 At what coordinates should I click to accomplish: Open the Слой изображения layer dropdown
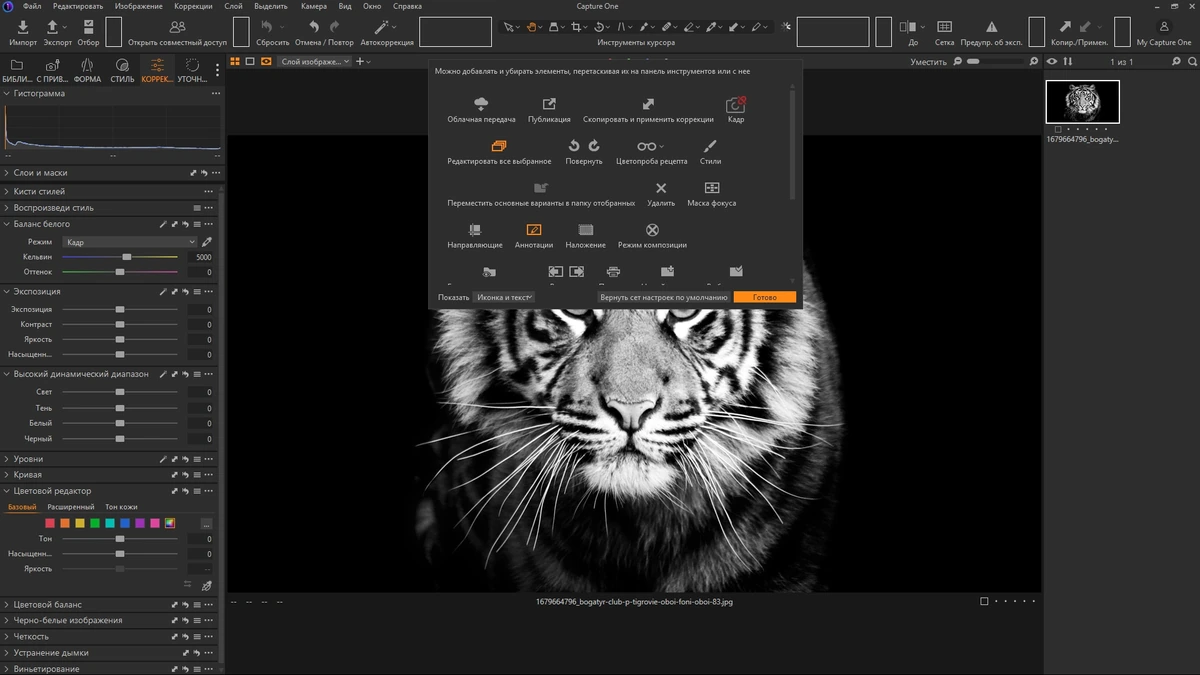[315, 61]
